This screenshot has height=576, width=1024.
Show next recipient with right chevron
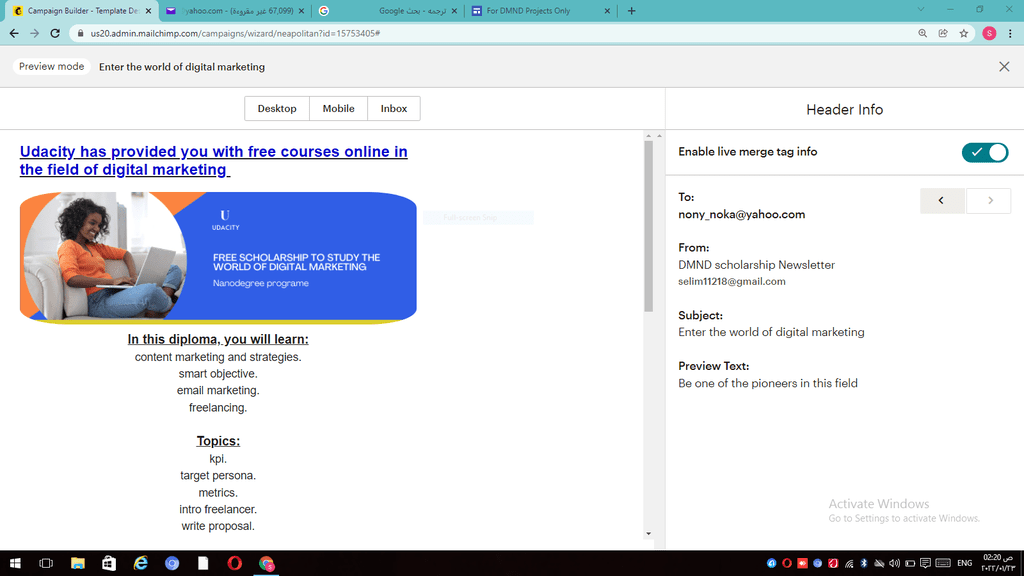pos(989,200)
